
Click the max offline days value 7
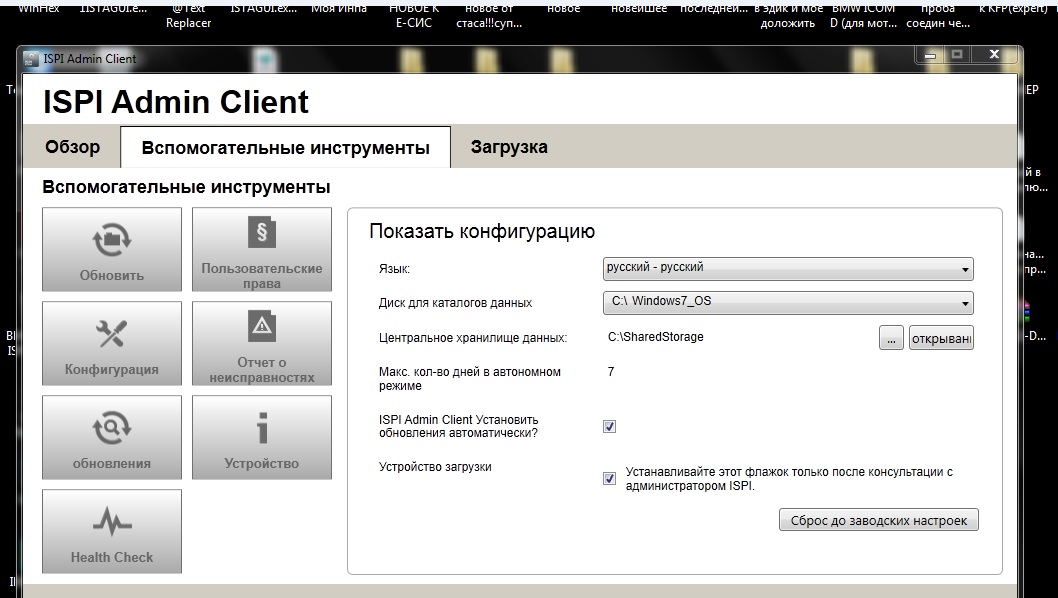[x=611, y=372]
